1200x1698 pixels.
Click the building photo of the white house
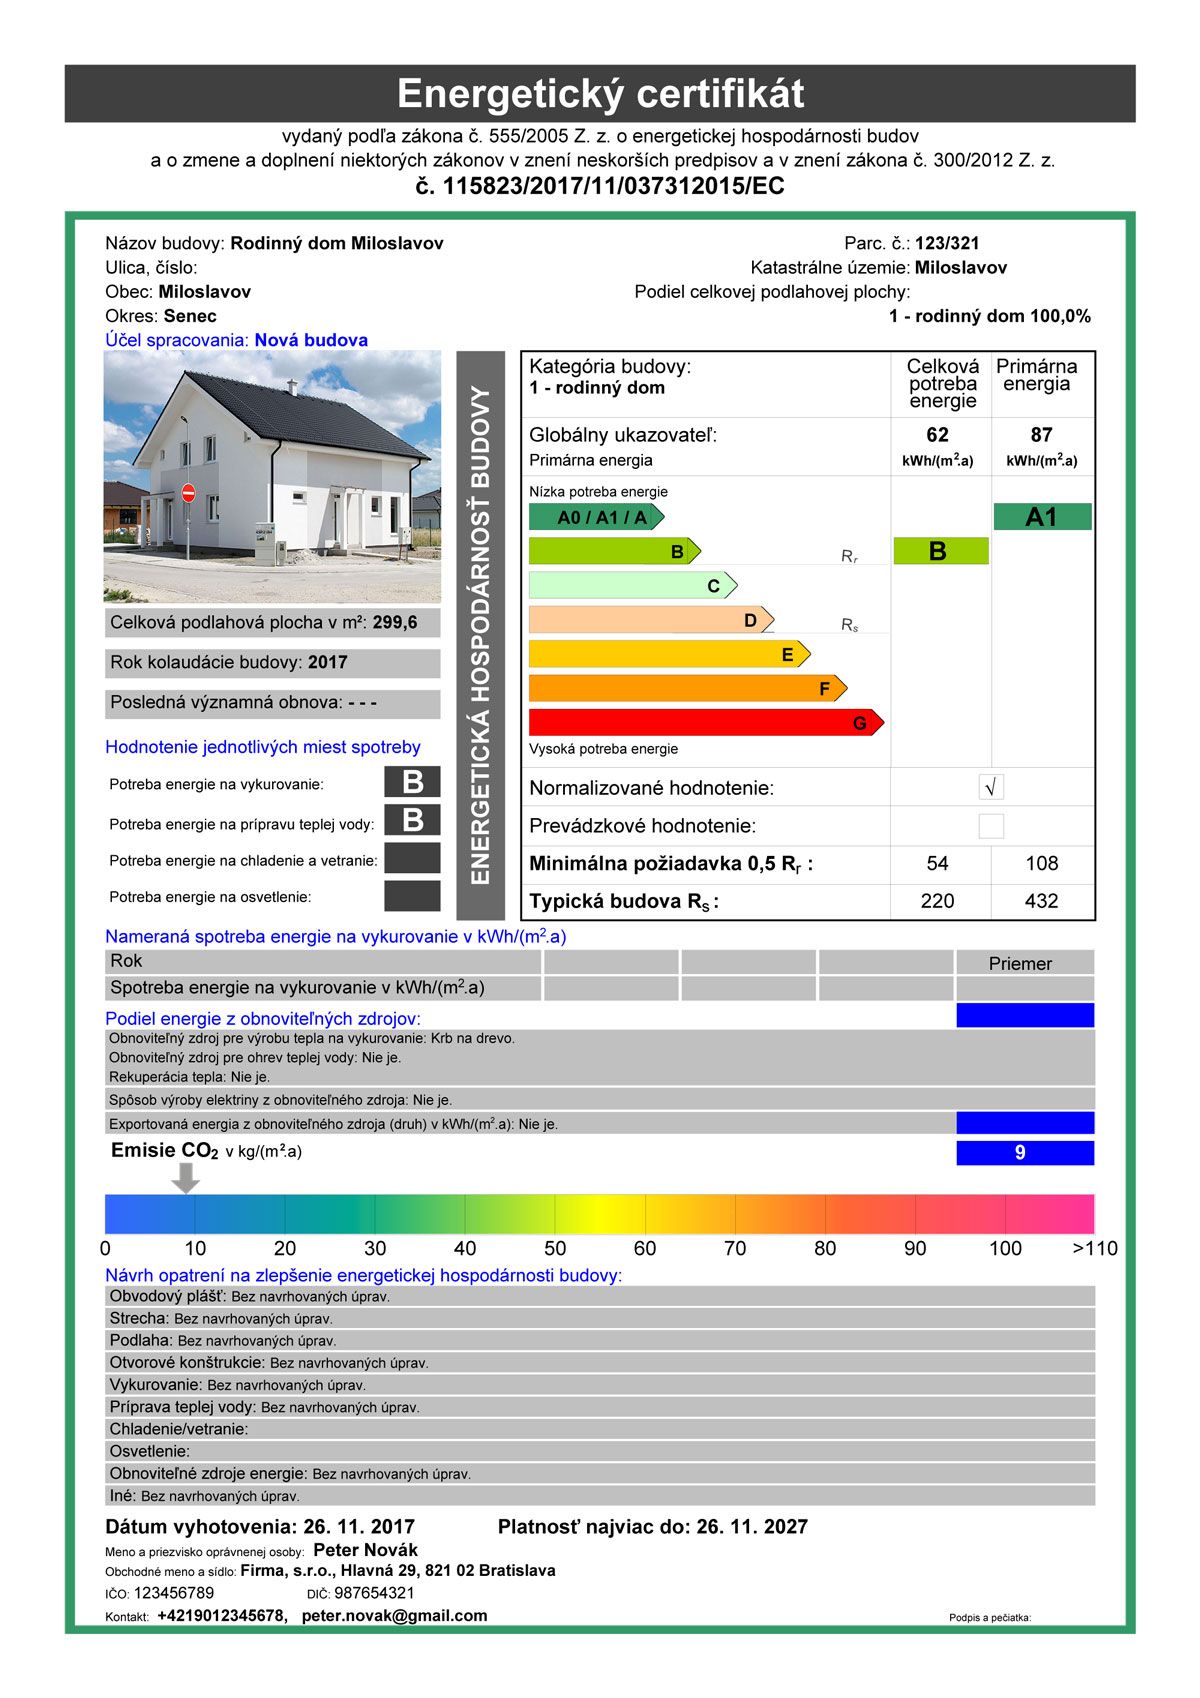tap(272, 476)
